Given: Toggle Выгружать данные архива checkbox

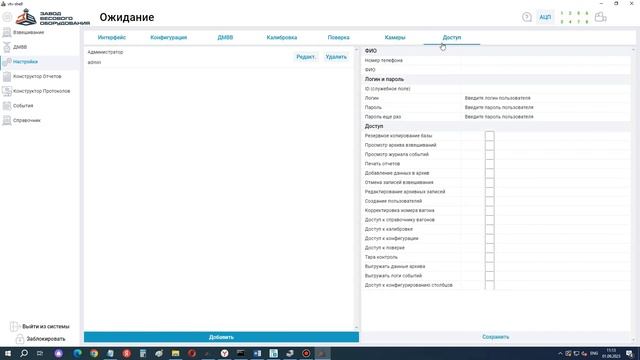Looking at the screenshot, I should pyautogui.click(x=490, y=267).
